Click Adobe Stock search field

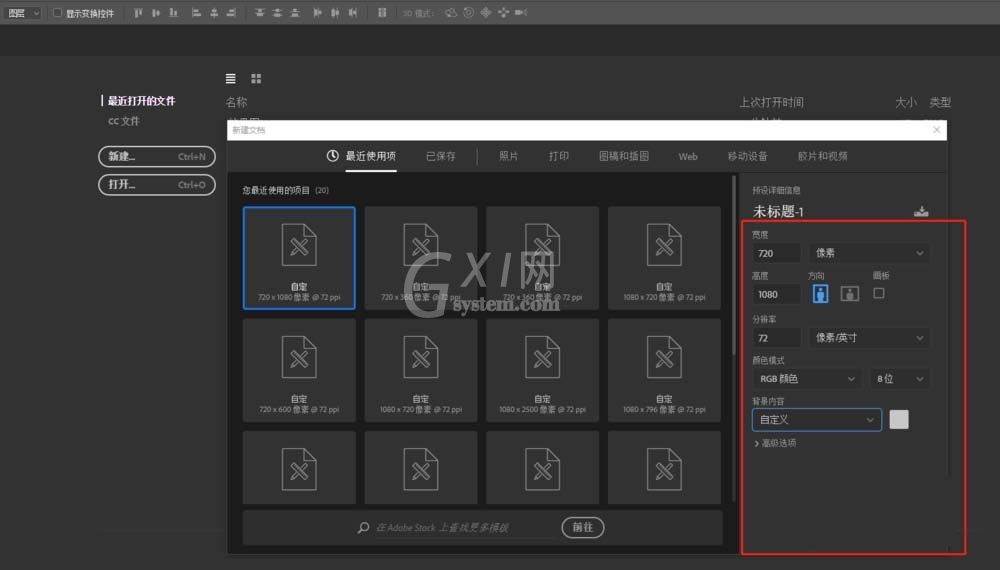coord(466,528)
